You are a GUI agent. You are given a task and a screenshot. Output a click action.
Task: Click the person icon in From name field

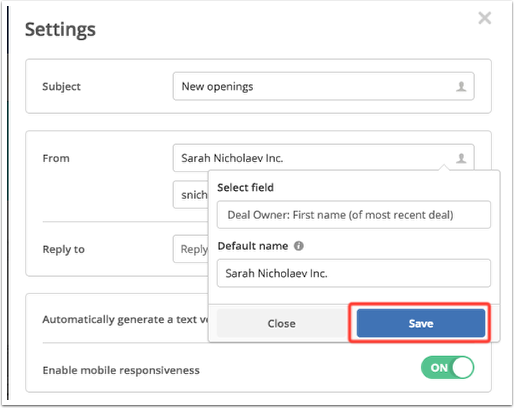[x=461, y=158]
